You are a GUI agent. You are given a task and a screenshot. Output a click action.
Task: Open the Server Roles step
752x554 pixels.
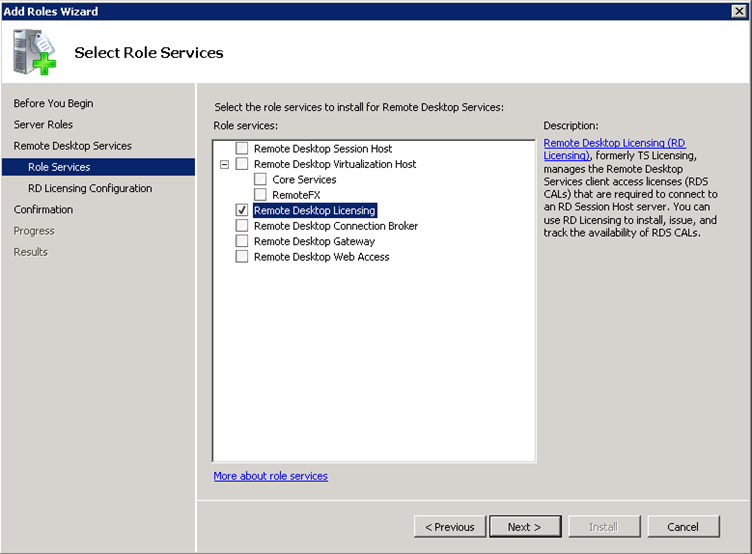(43, 125)
